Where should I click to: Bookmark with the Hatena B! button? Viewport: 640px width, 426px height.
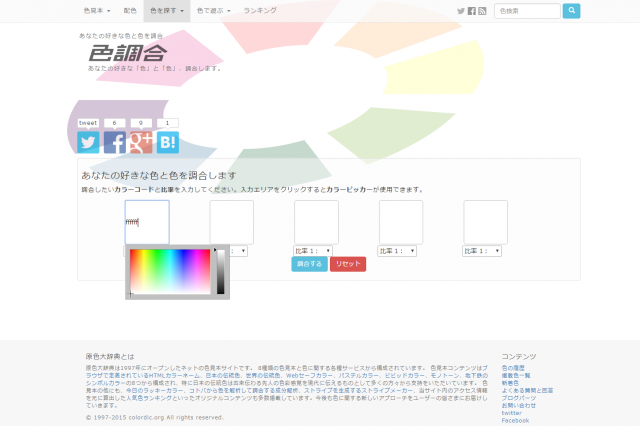[168, 142]
